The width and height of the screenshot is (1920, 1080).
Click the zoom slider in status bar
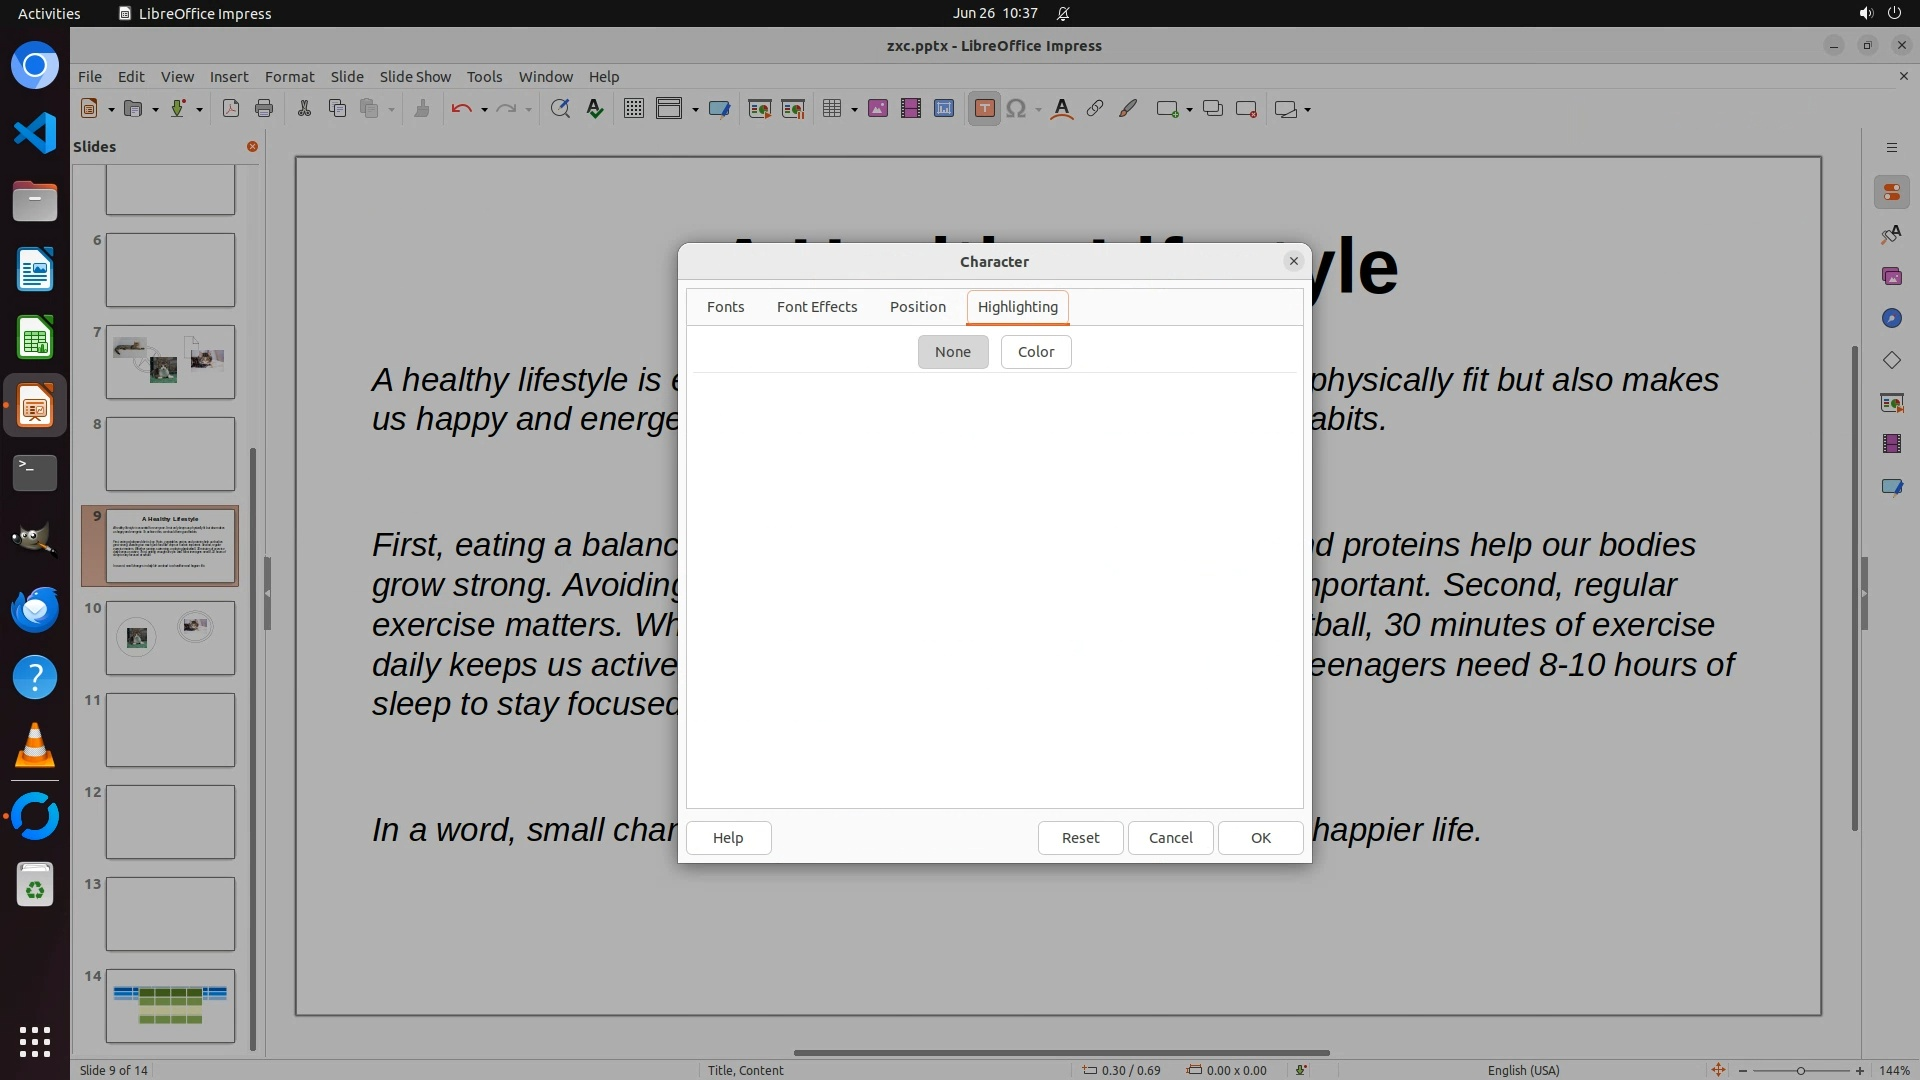click(1800, 1070)
